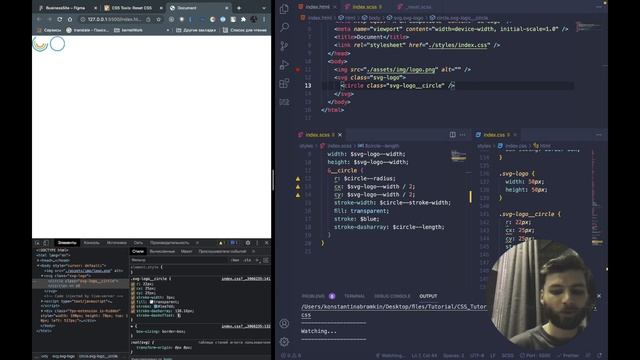The image size is (640, 360).
Task: Open the stroke color swatch in DevTools
Action: pos(156,306)
